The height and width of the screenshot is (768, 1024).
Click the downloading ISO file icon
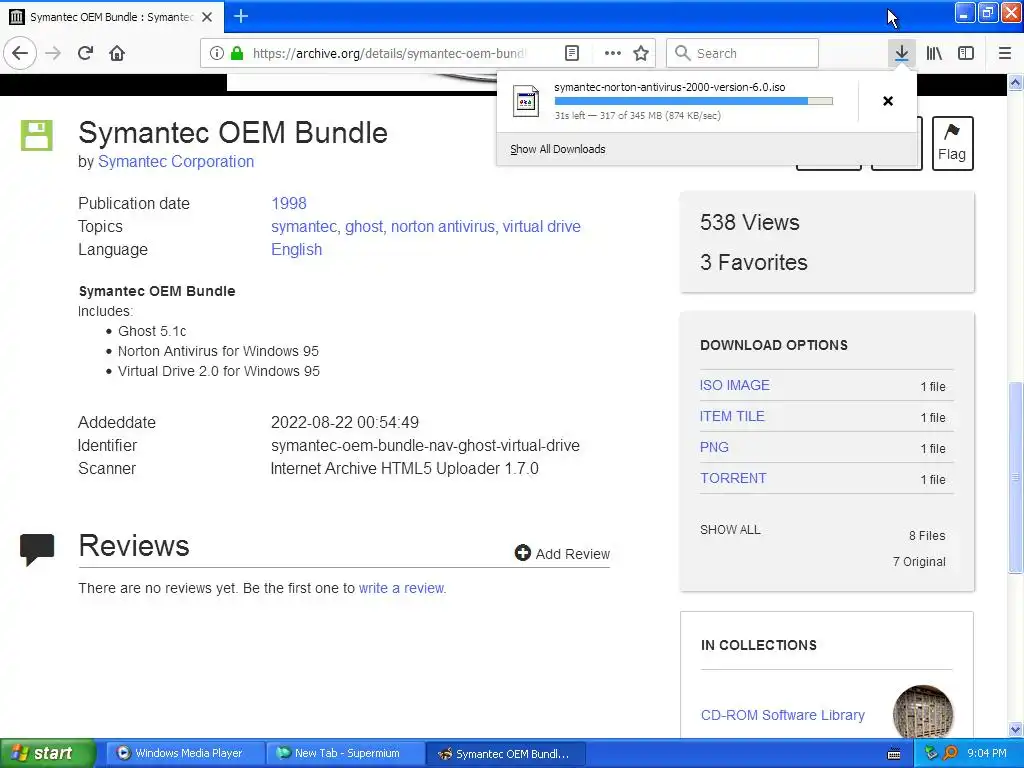click(526, 101)
